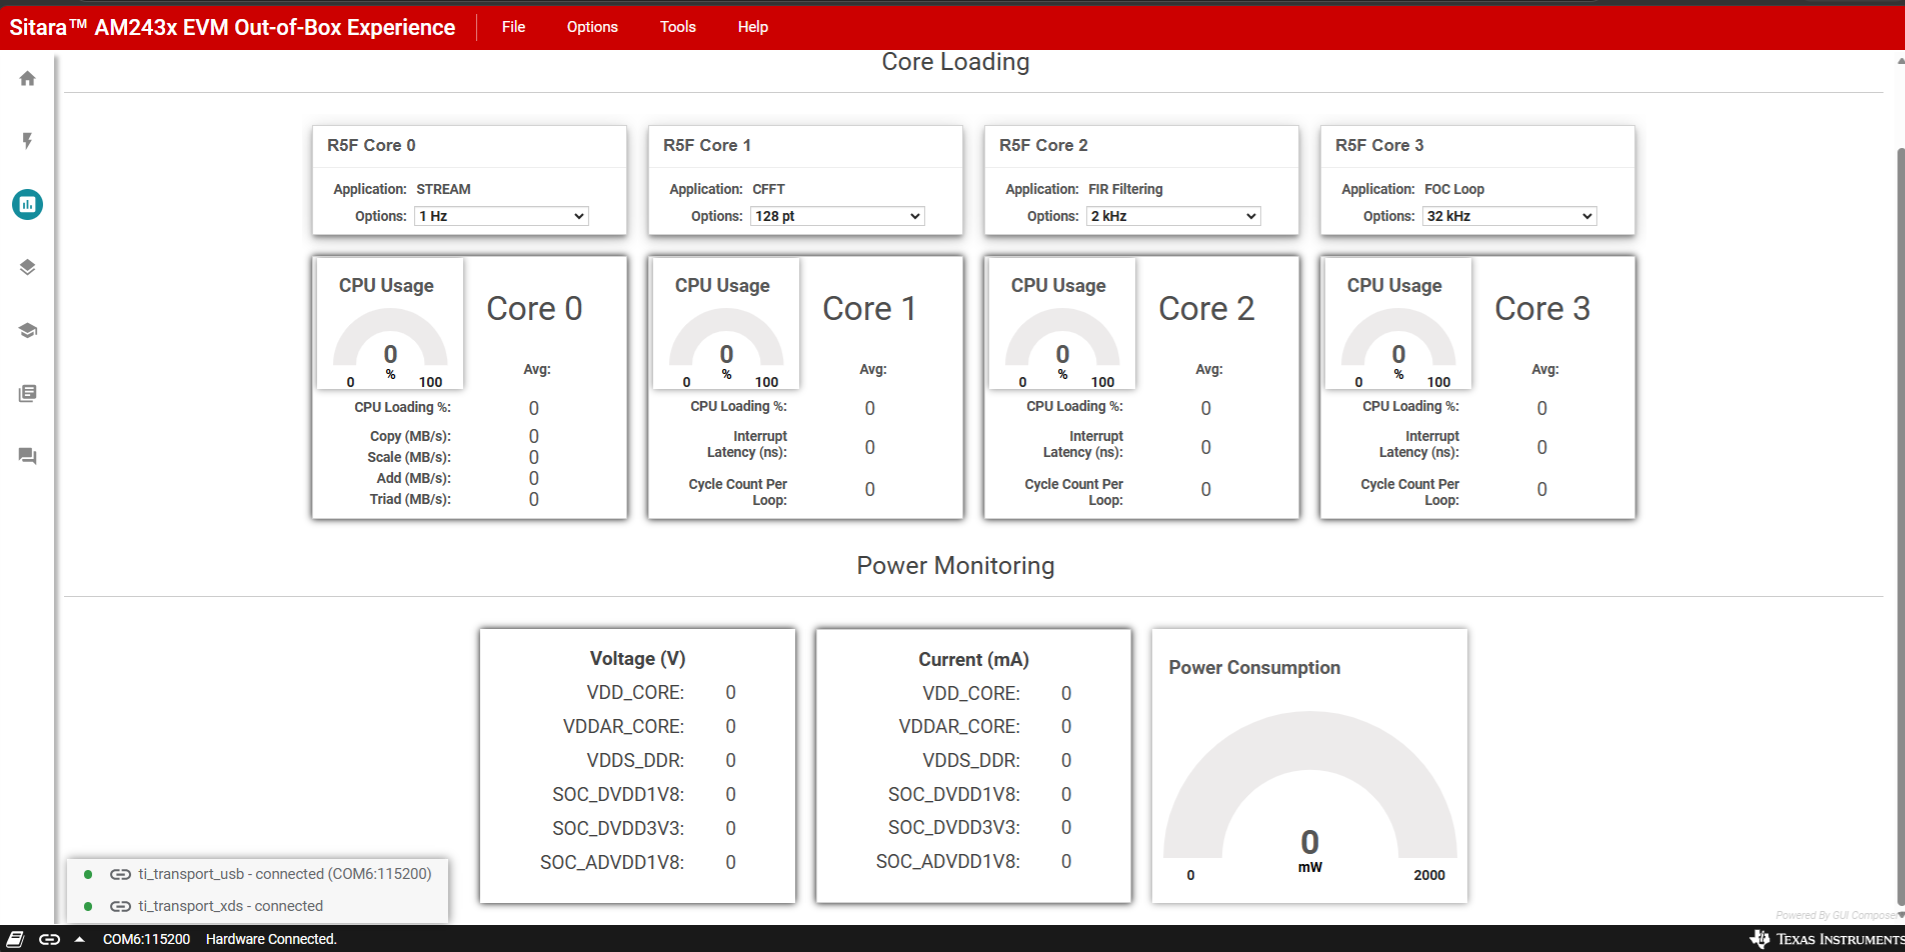
Task: Expand the FIR Filtering 2 kHz dropdown
Action: point(1173,216)
